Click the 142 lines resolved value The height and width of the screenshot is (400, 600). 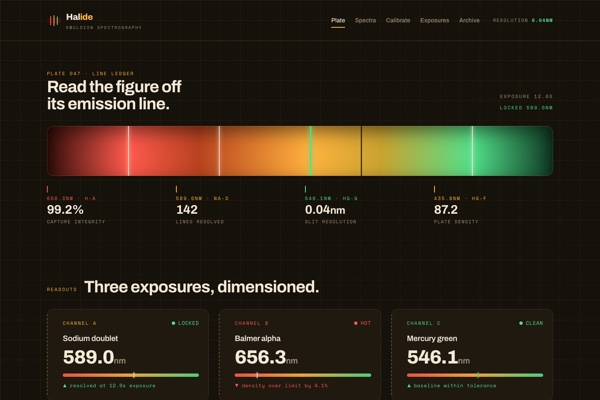click(187, 210)
